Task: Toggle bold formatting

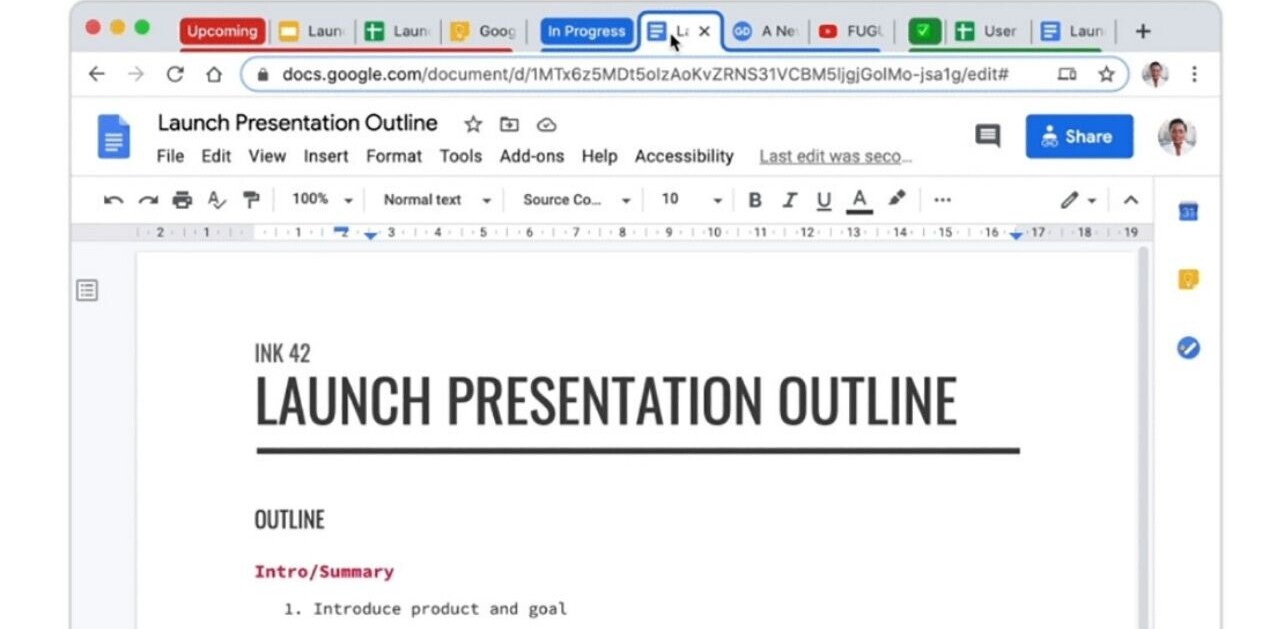Action: click(755, 200)
